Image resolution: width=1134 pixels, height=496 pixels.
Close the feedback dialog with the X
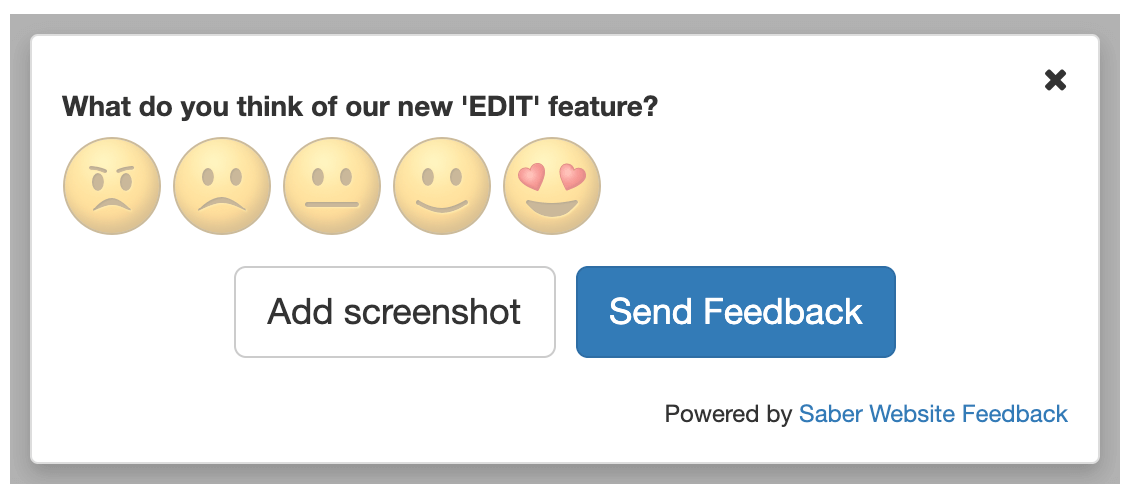tap(1055, 81)
